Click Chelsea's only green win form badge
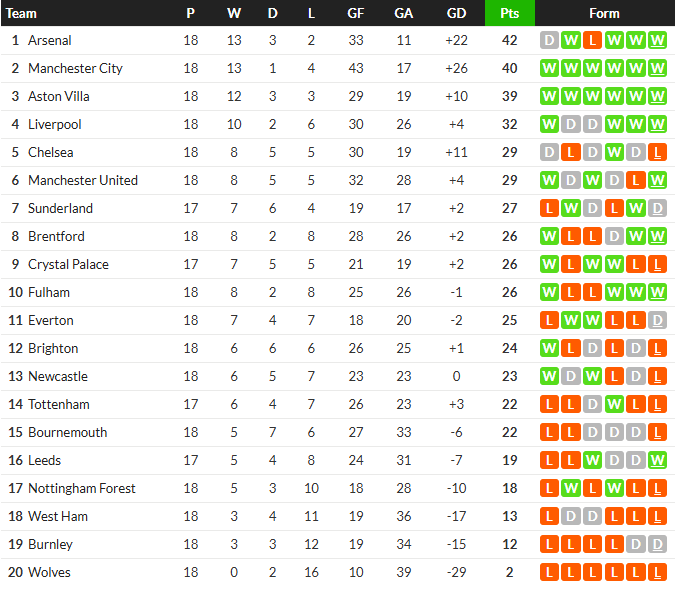 click(614, 152)
